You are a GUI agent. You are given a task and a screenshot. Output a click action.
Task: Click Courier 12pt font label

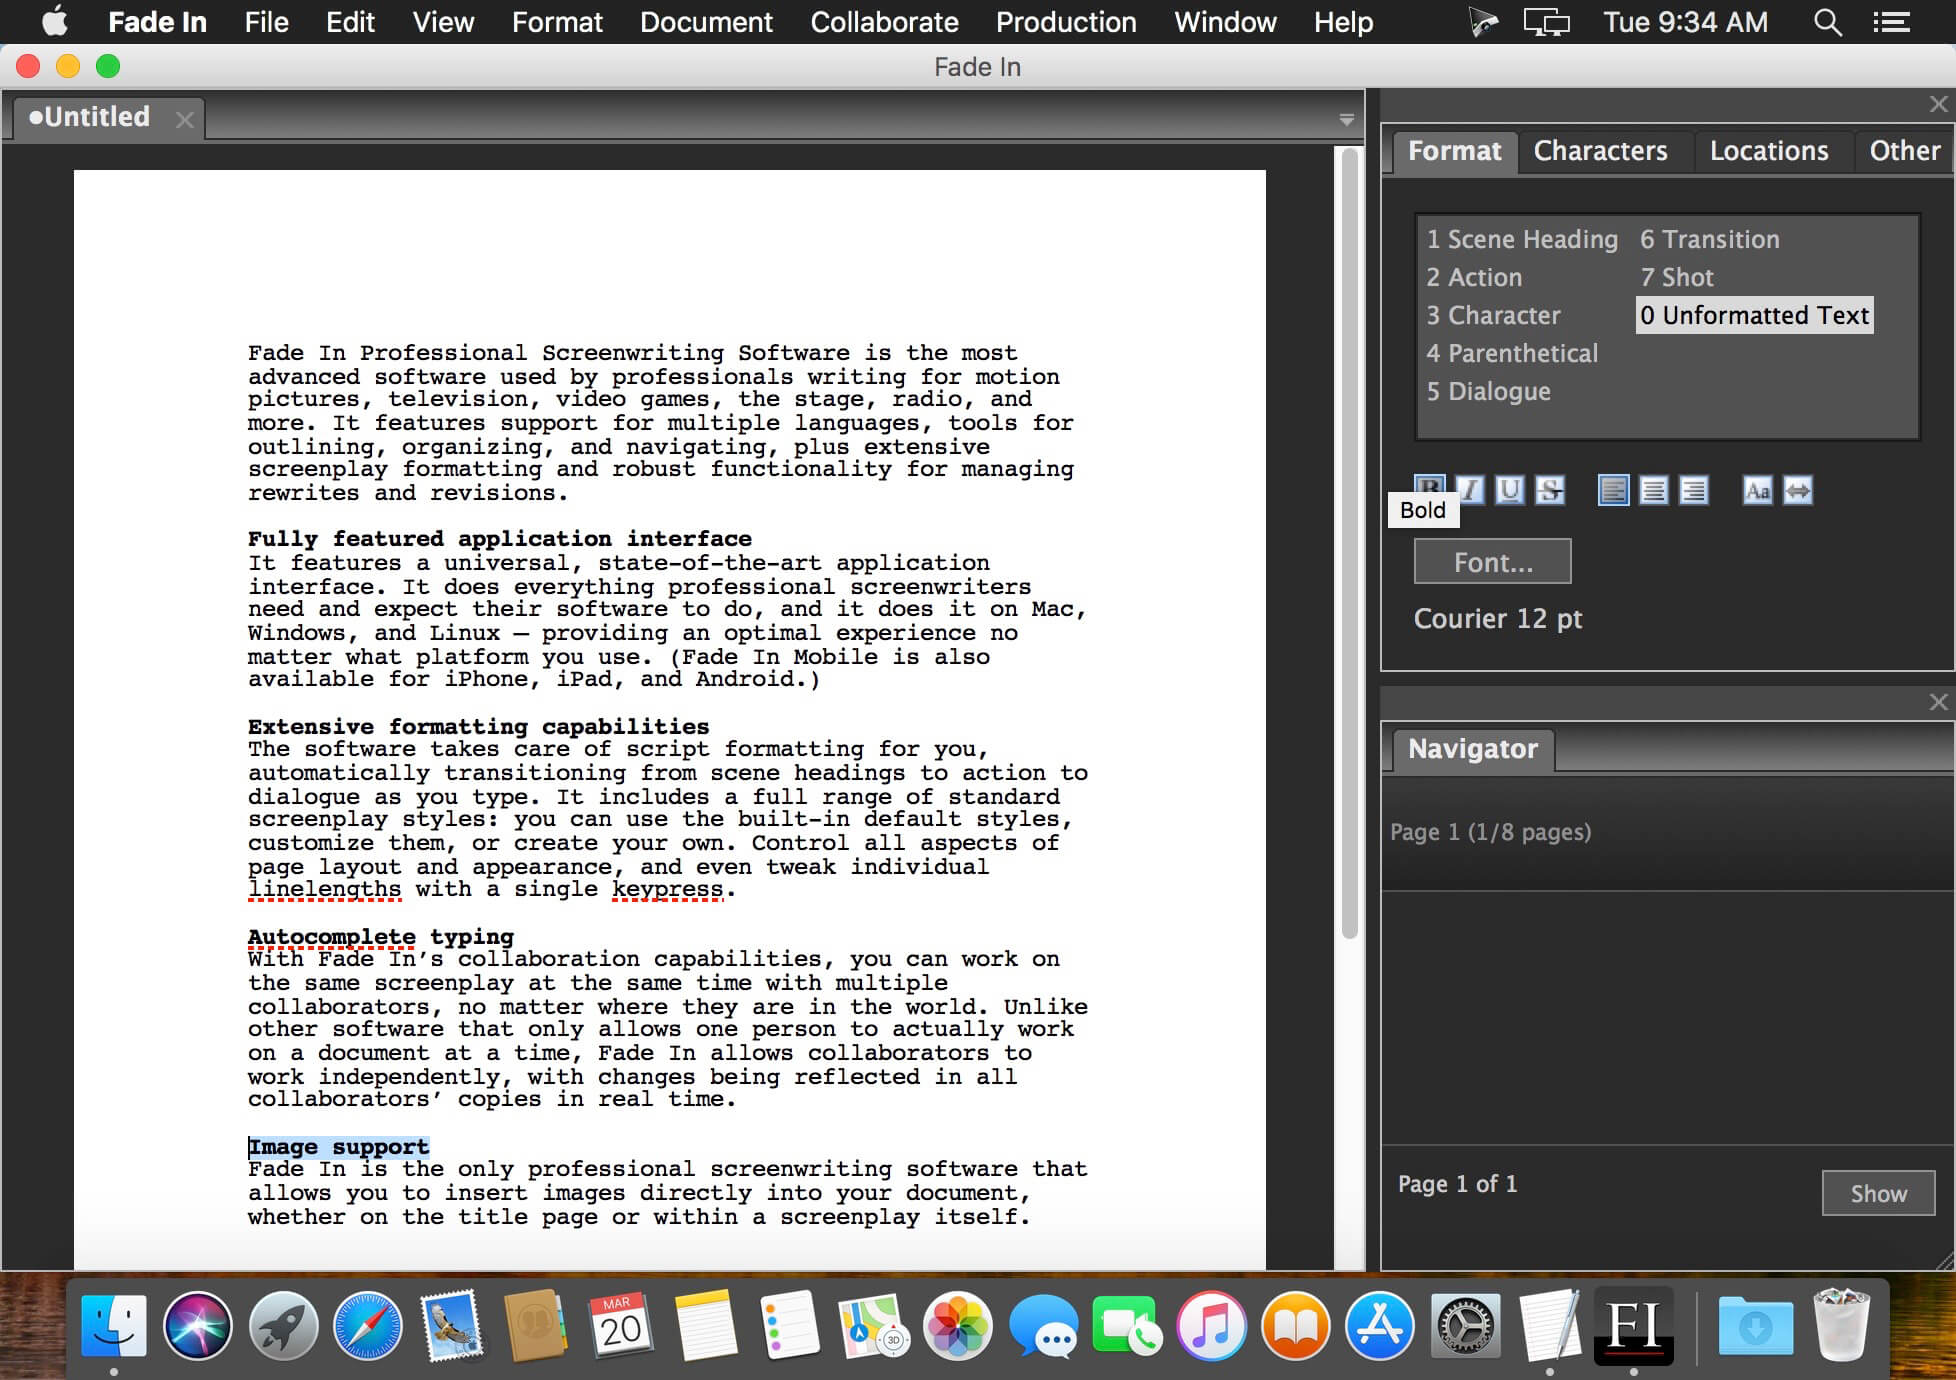[1499, 618]
